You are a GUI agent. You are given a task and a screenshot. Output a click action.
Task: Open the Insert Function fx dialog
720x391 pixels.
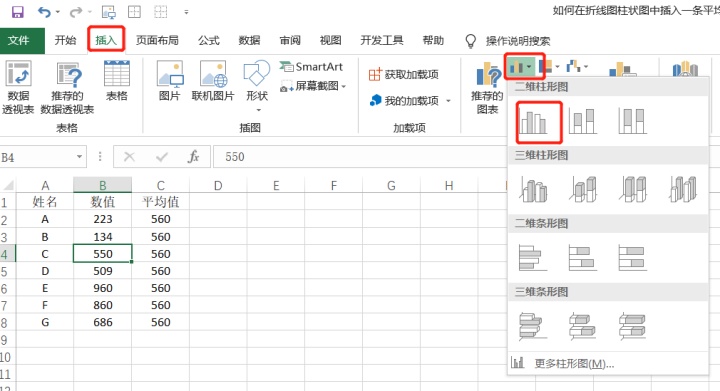tap(193, 157)
